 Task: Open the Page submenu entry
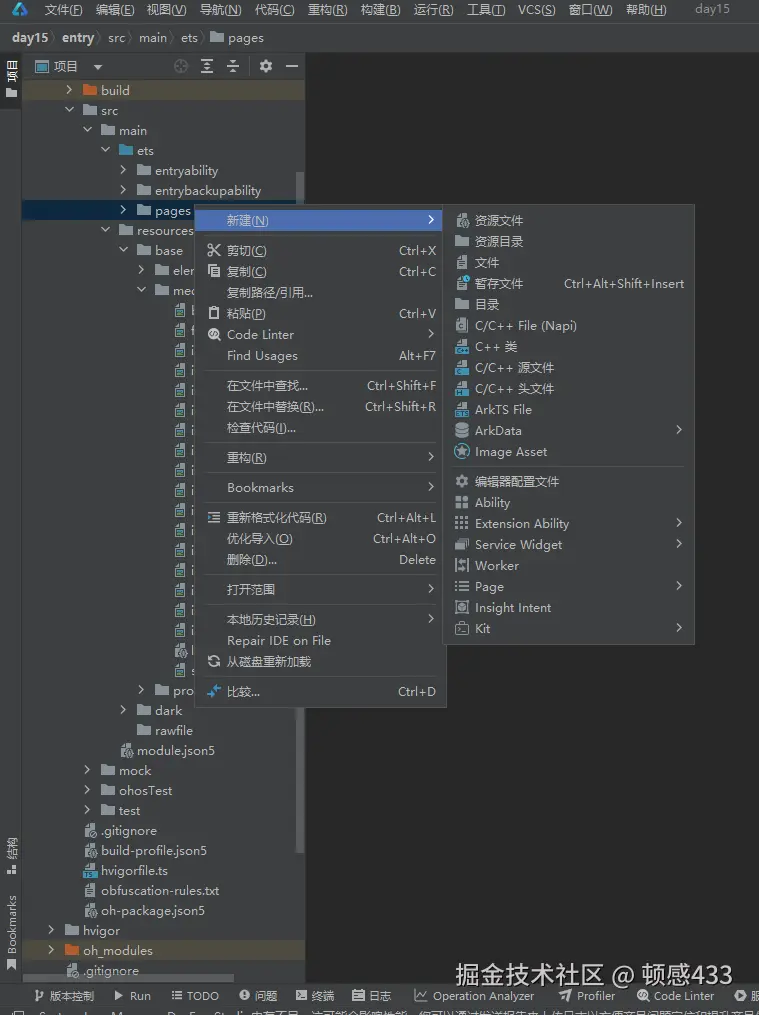click(x=569, y=586)
